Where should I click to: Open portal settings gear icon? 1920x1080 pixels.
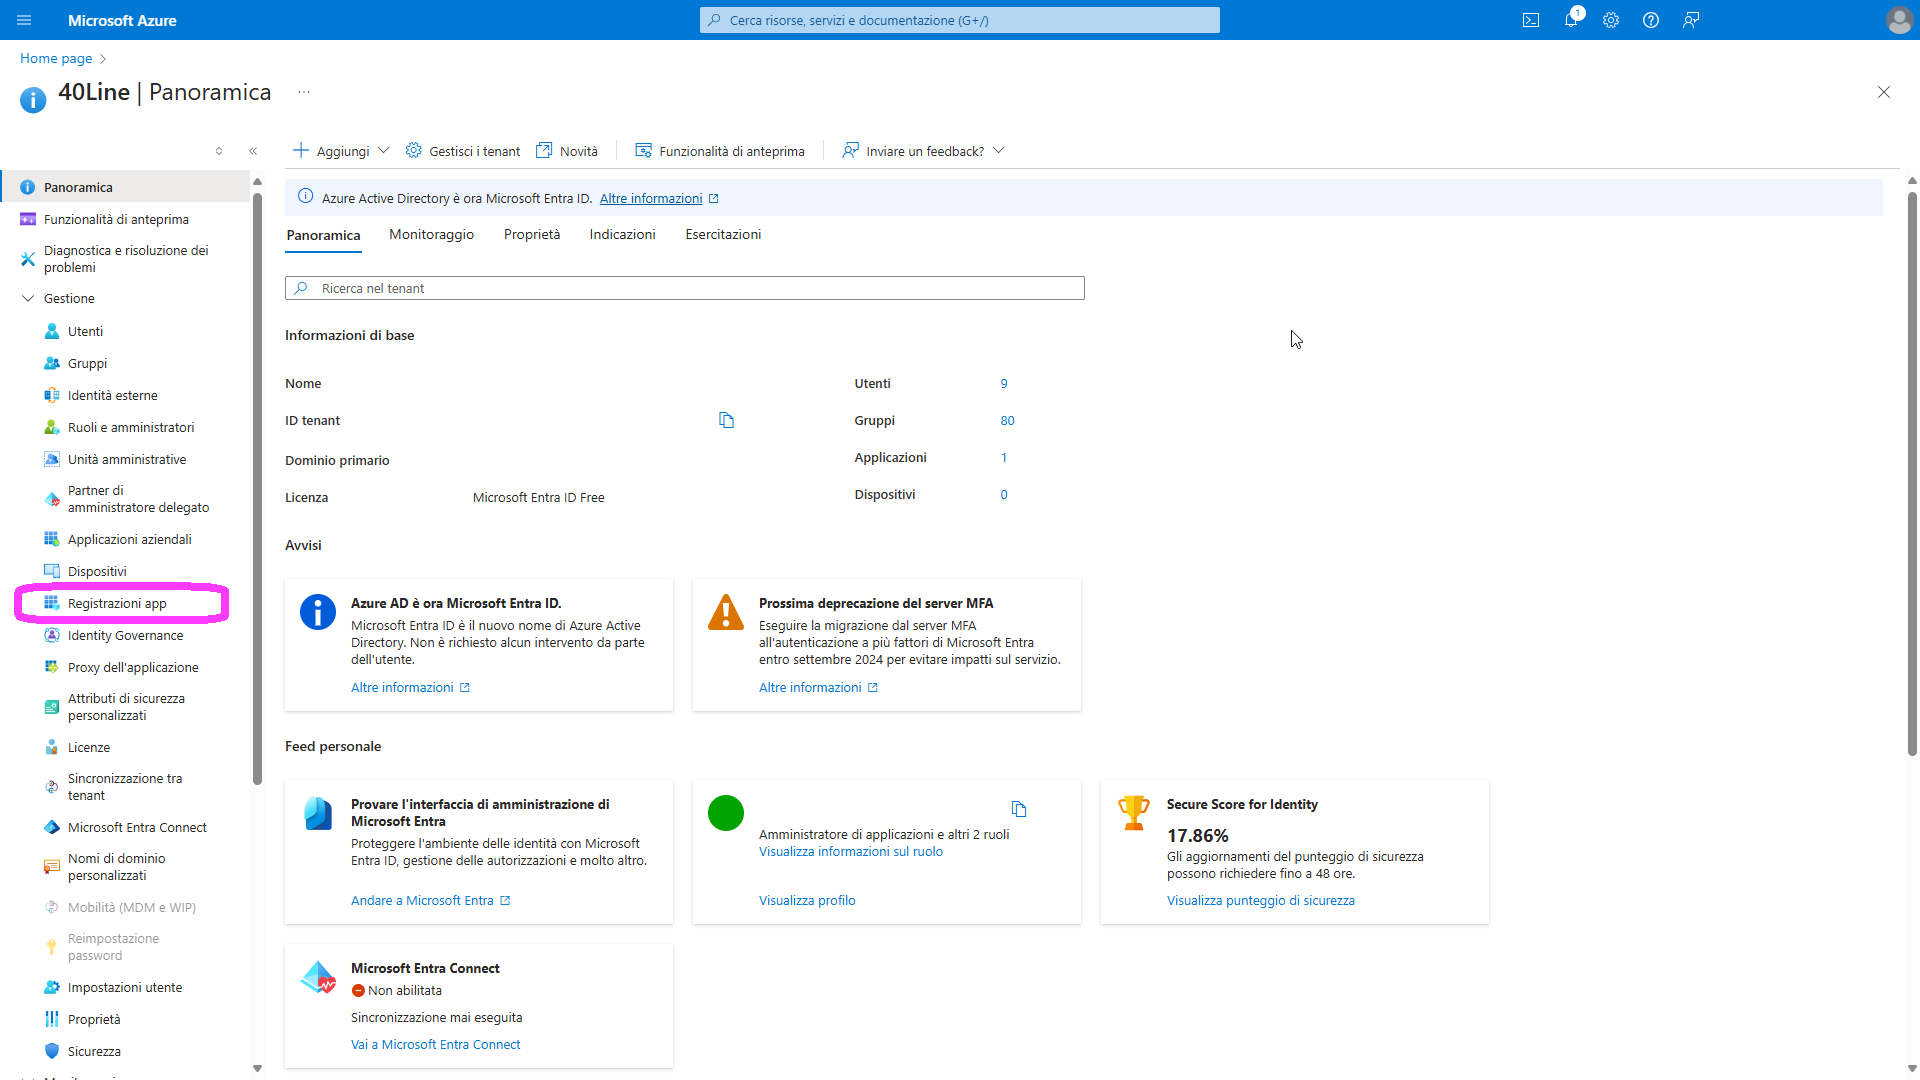pyautogui.click(x=1611, y=20)
